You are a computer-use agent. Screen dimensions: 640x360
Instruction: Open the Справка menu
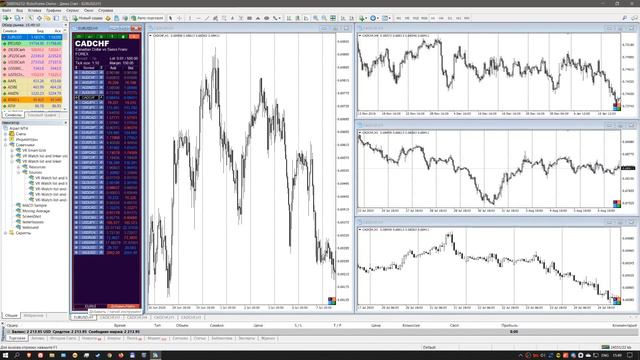pos(106,10)
